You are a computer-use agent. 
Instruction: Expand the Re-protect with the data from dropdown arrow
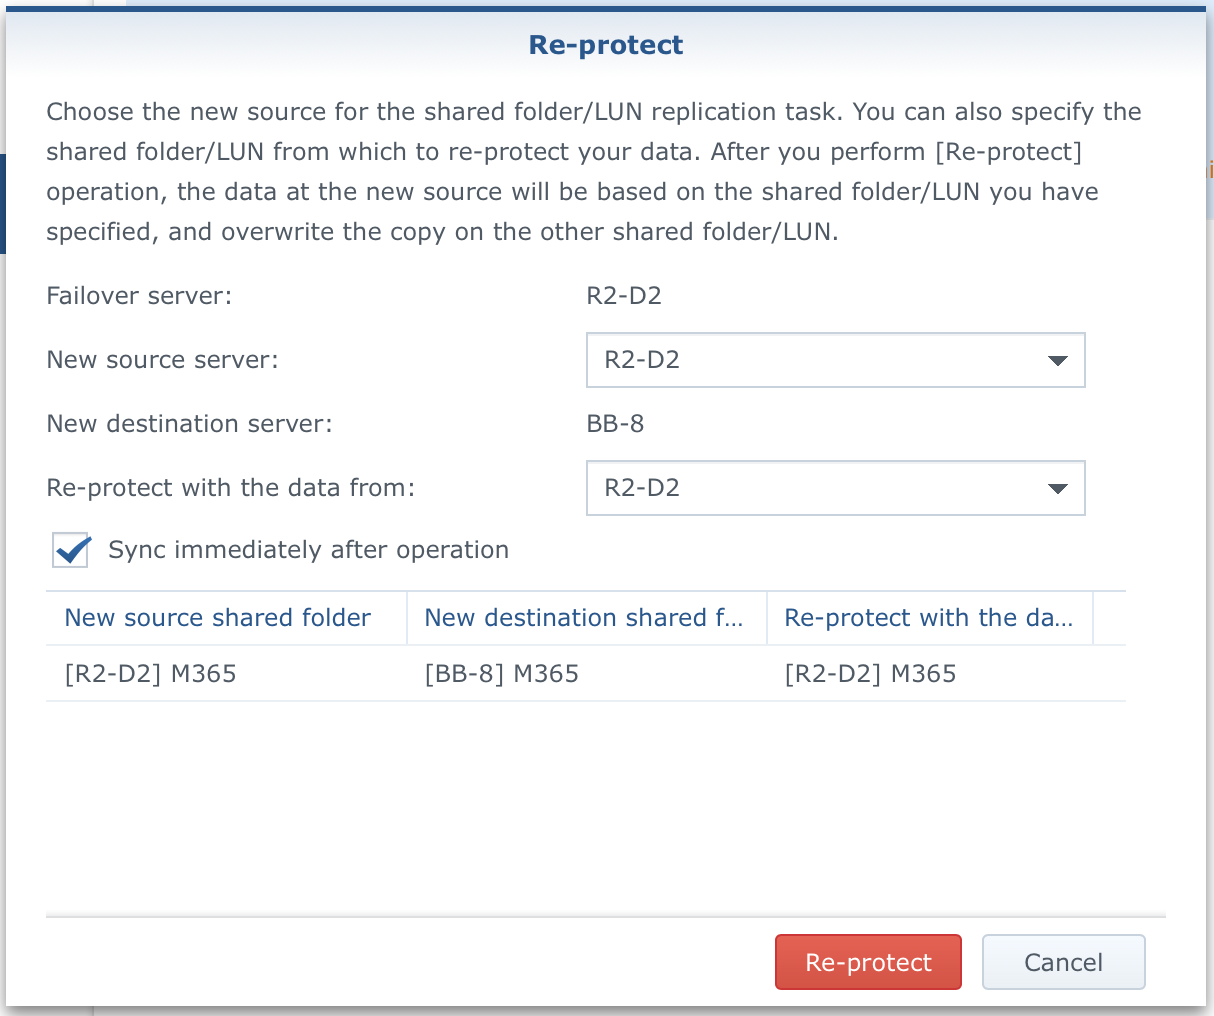click(x=1057, y=488)
